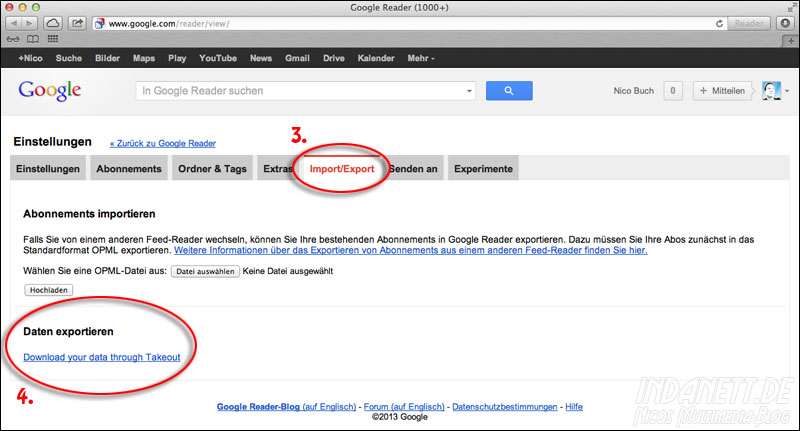Open Reading List glasses icon
This screenshot has height=431, width=800.
[13, 39]
